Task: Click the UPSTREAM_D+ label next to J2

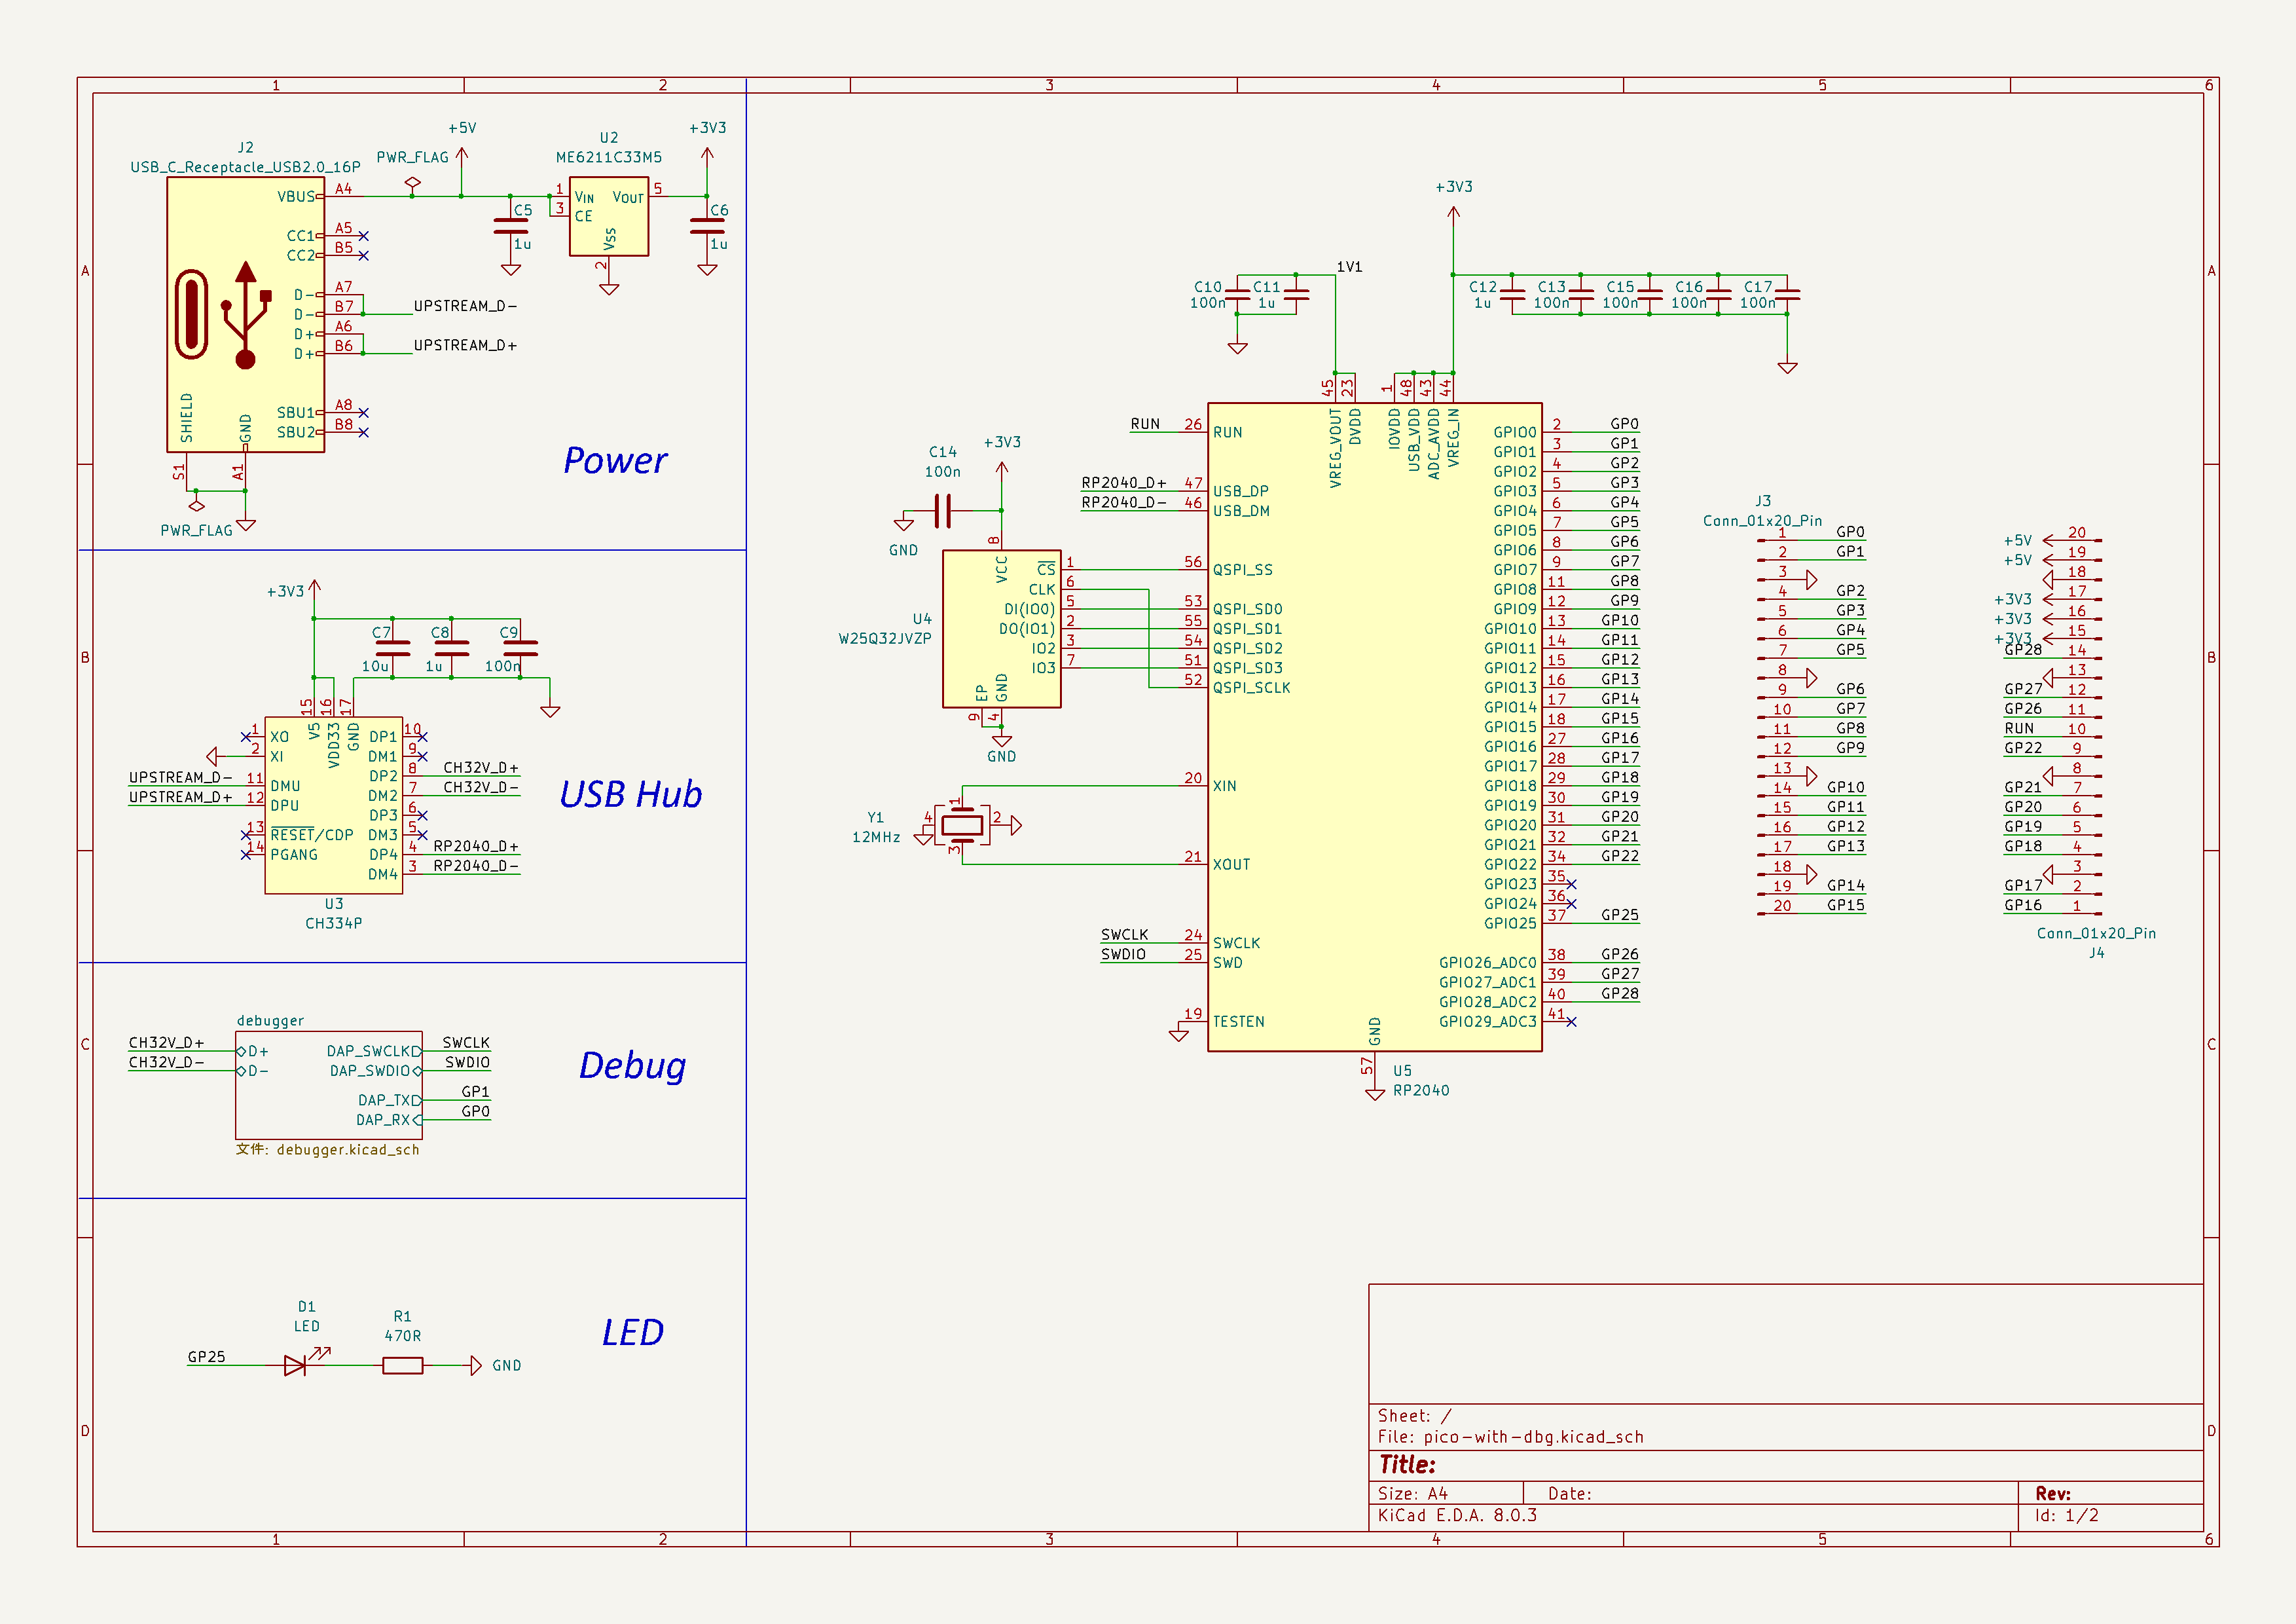Action: (465, 345)
